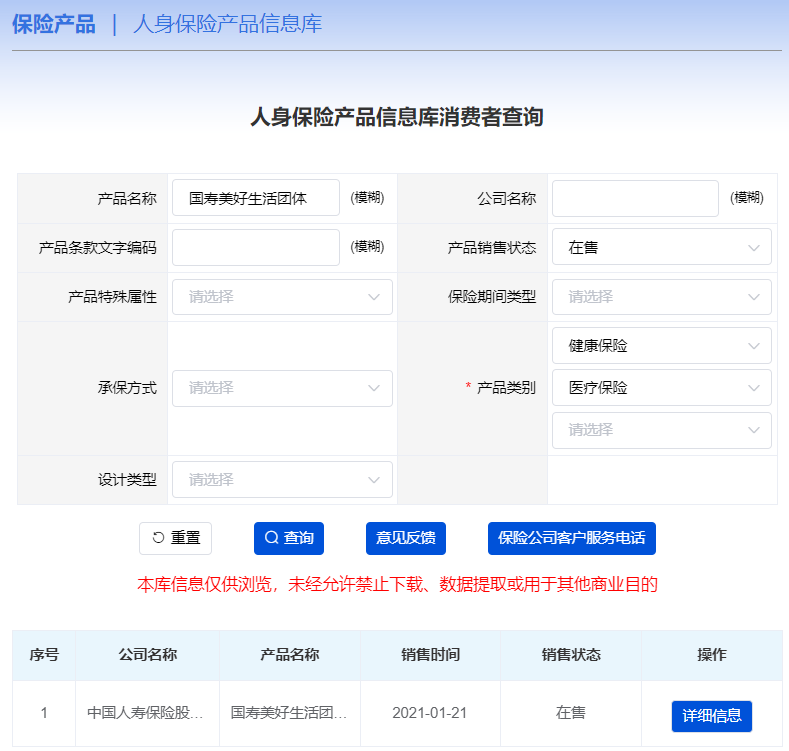Click the sale date cell 2021-01-21
Image resolution: width=789 pixels, height=751 pixels.
pos(430,713)
